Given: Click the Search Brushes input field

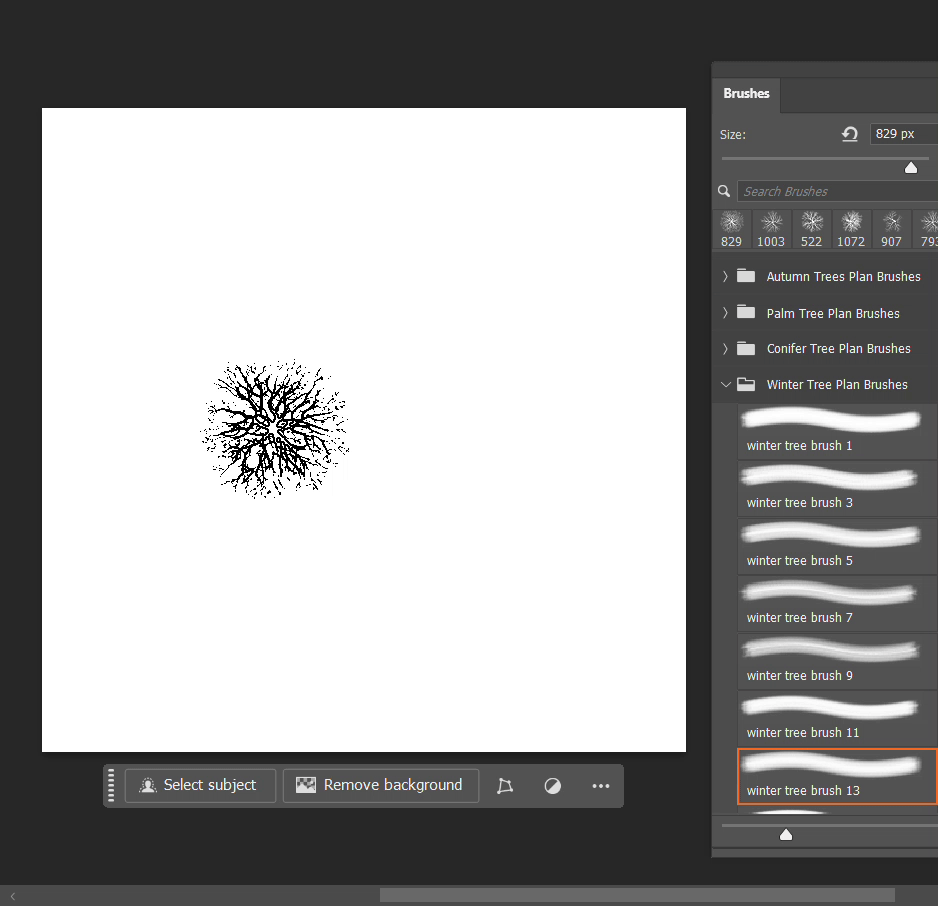Looking at the screenshot, I should [835, 191].
